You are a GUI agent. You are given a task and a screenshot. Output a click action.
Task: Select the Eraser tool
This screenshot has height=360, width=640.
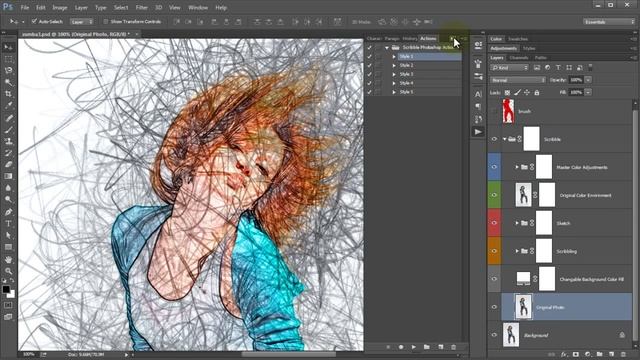tap(8, 164)
